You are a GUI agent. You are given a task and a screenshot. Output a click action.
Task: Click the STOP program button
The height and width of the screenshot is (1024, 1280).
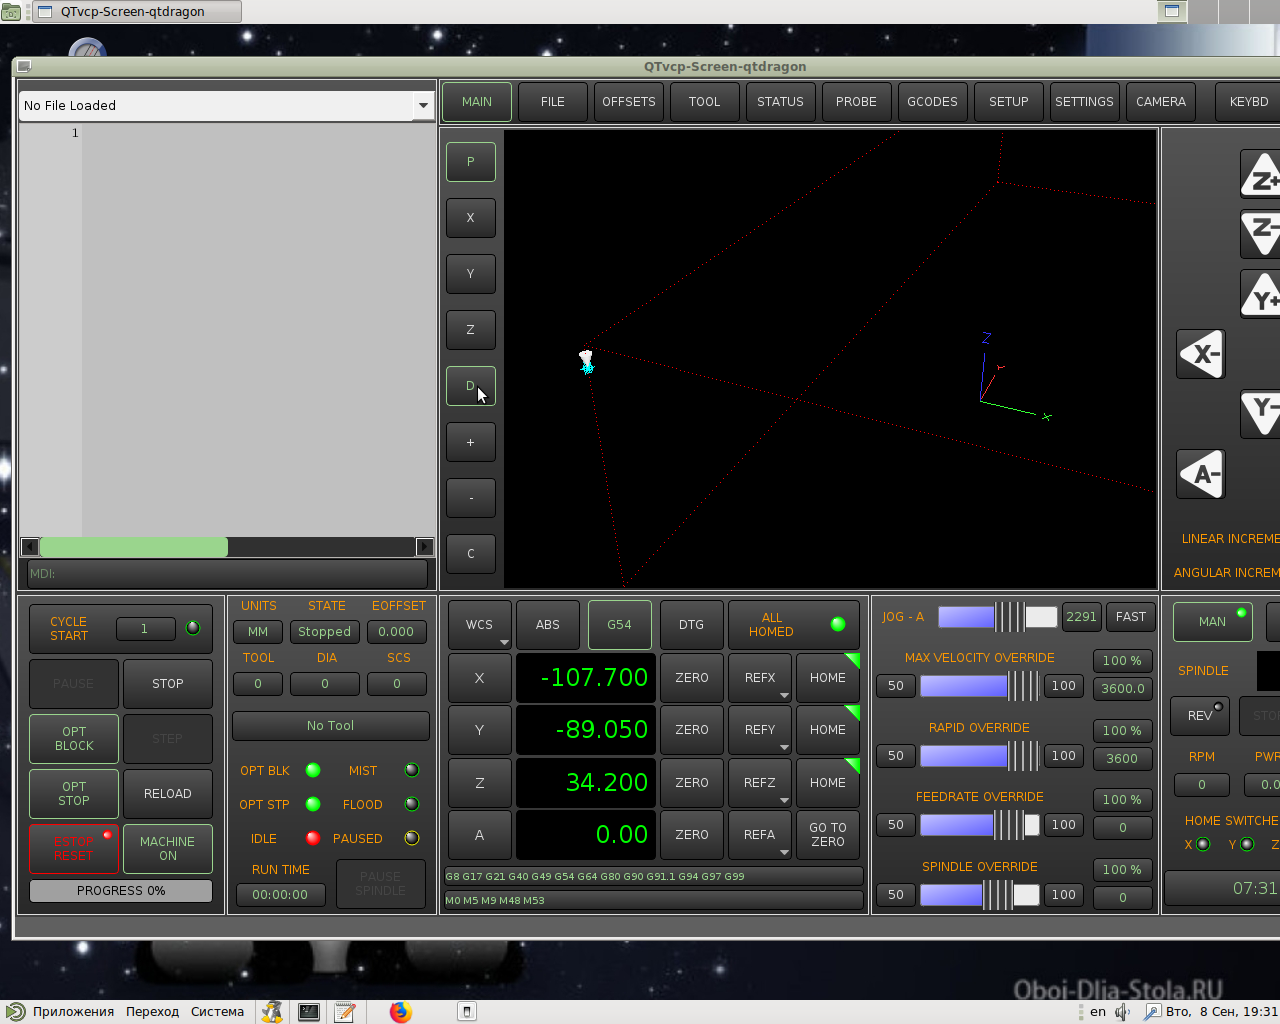168,684
